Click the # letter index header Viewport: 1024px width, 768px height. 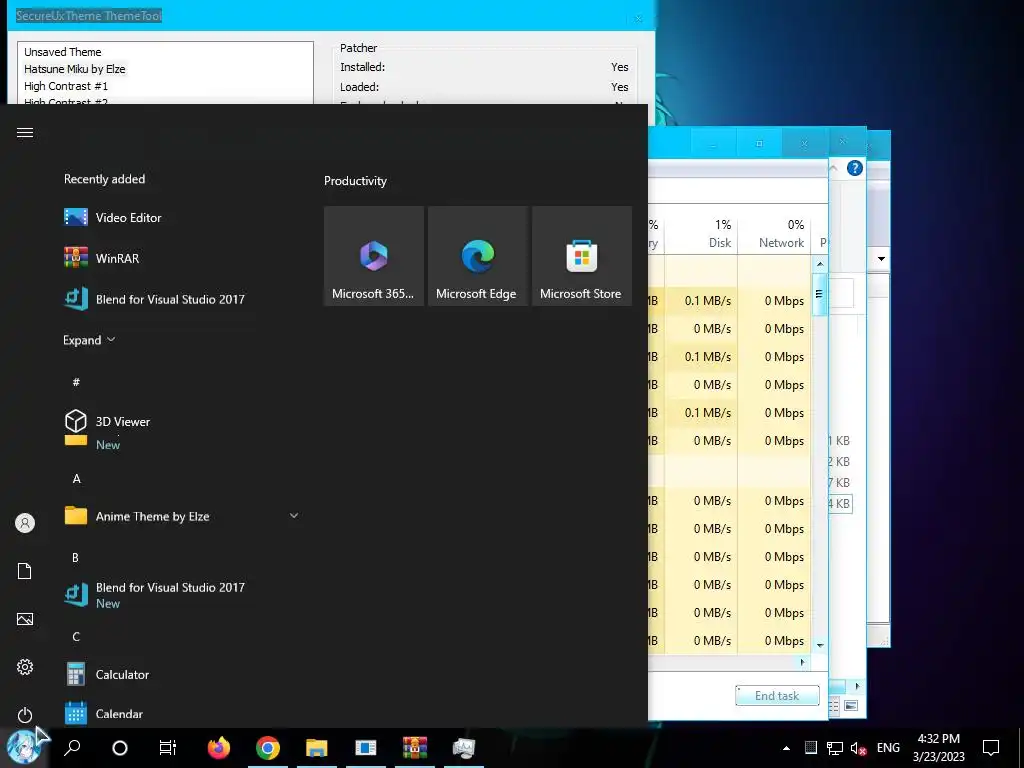(x=76, y=382)
